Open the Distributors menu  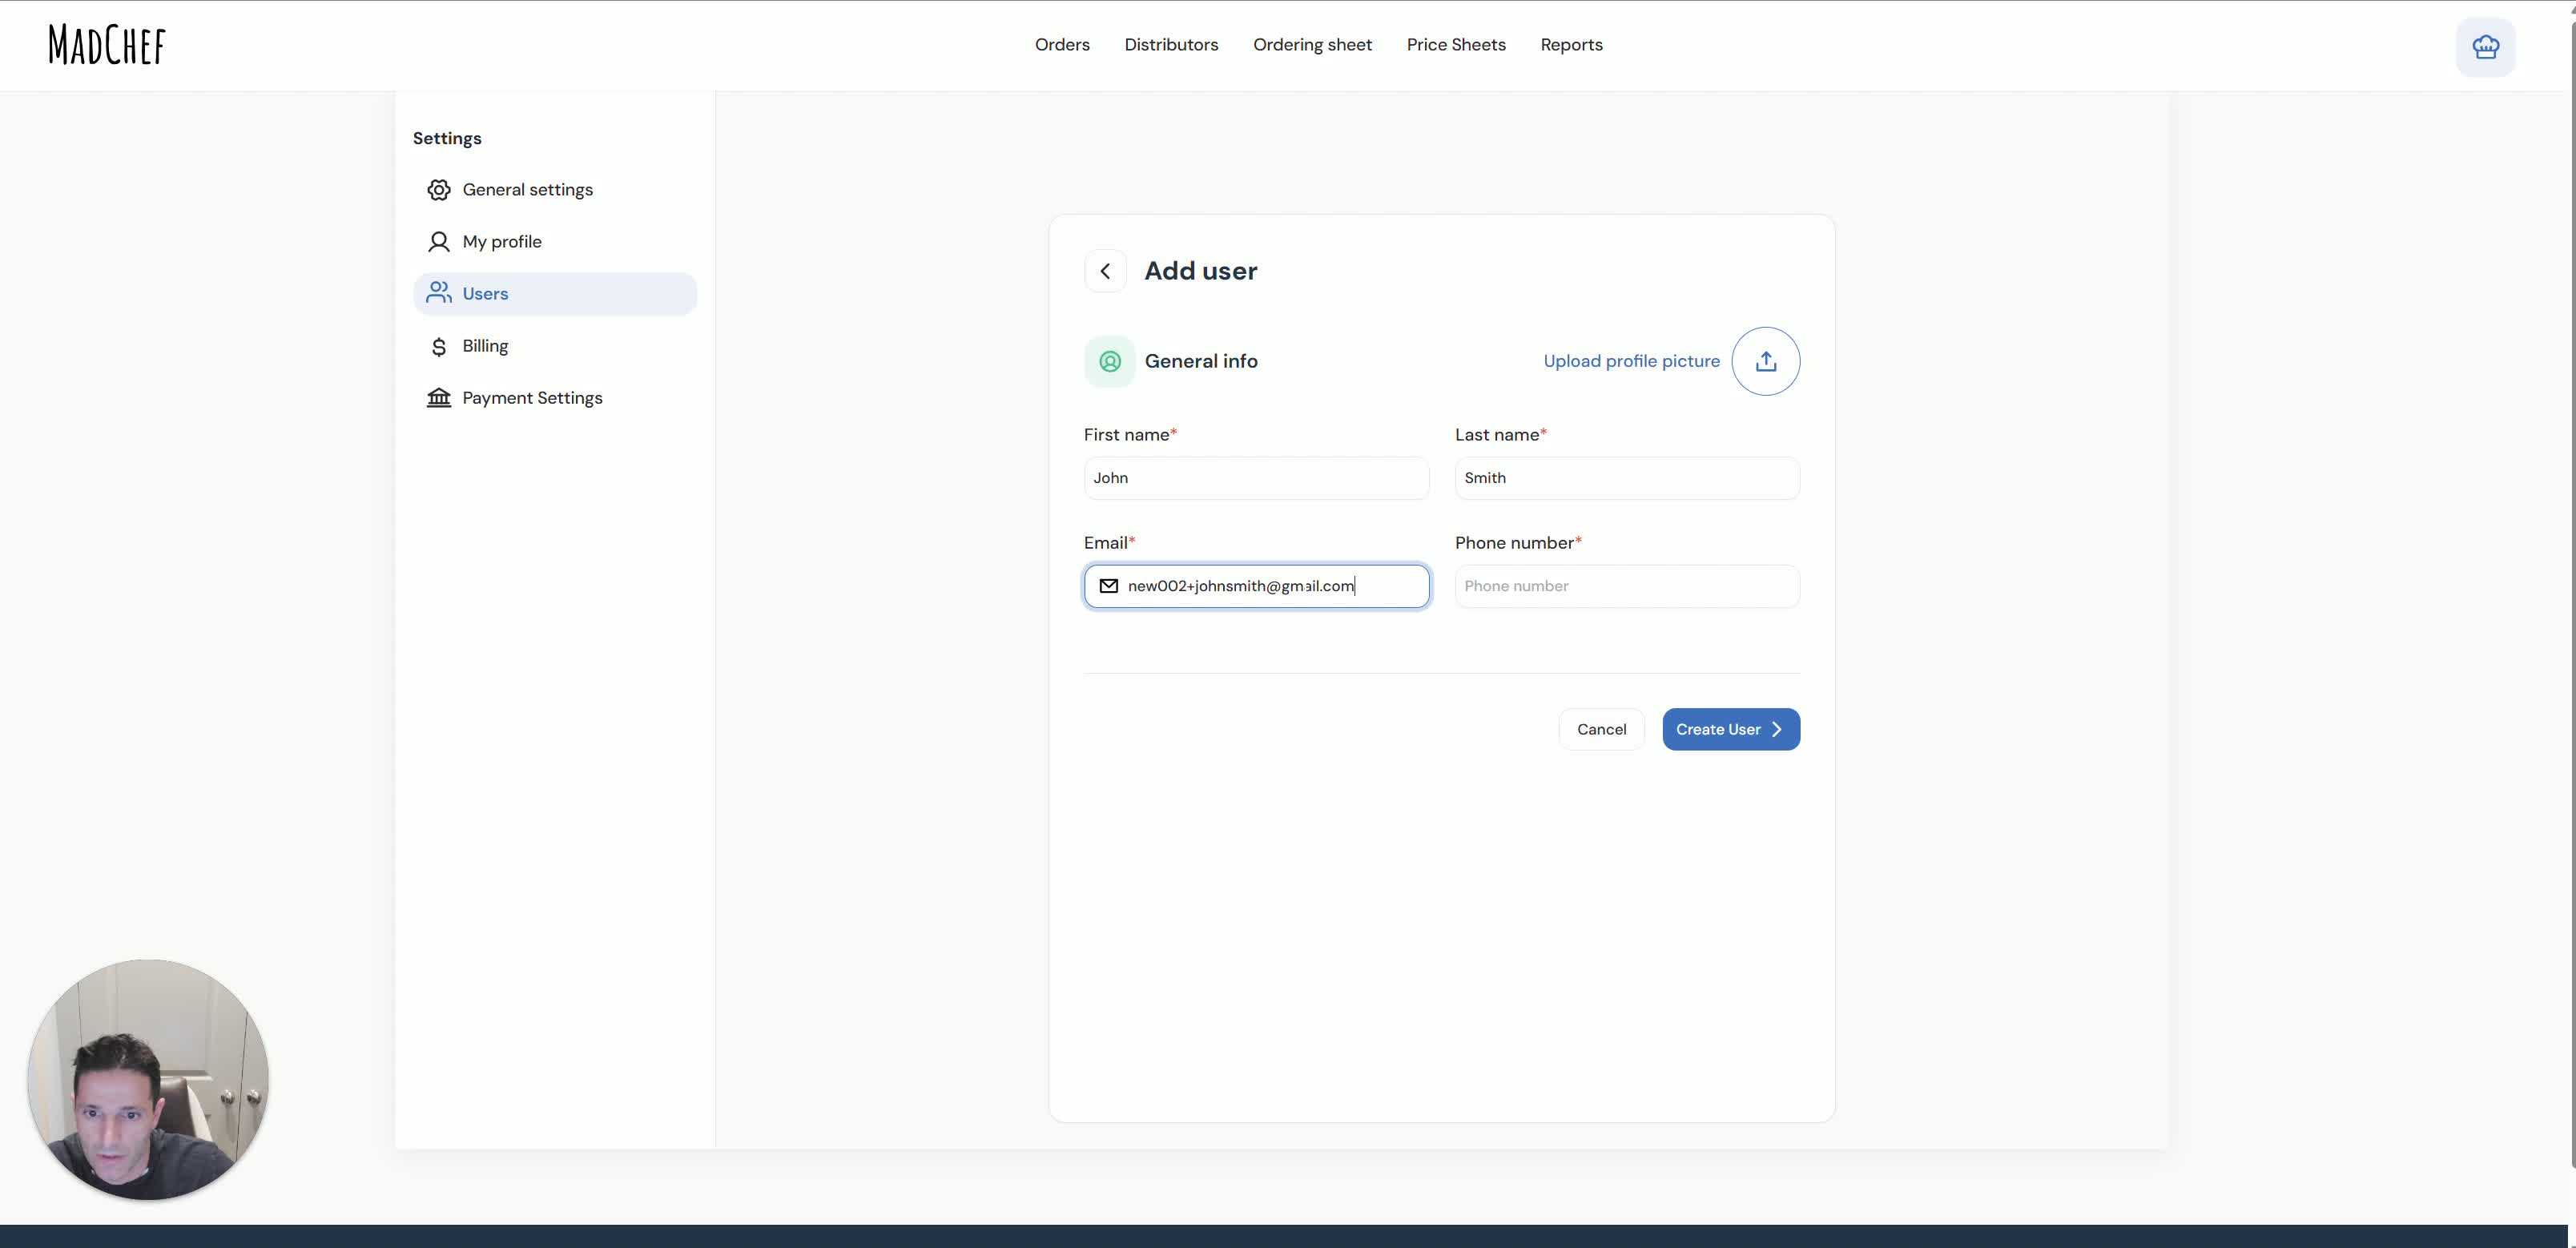tap(1171, 45)
